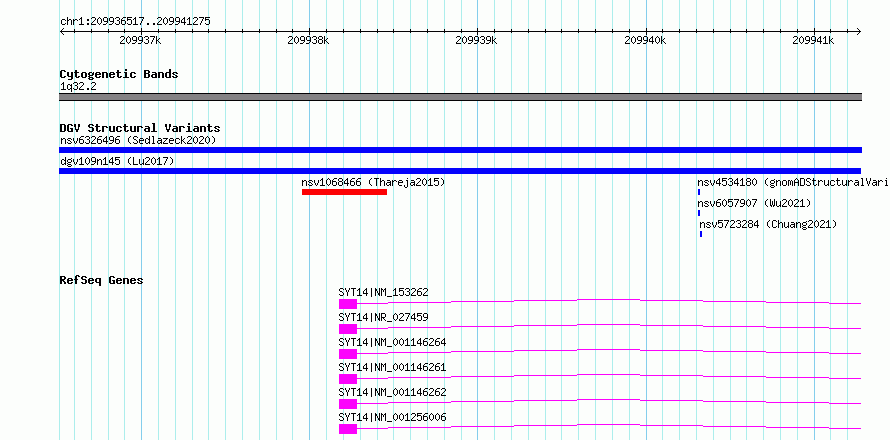Screen dimensions: 890x440
Task: Open the nsv1068466 (Thareja2015) label
Action: click(x=373, y=182)
